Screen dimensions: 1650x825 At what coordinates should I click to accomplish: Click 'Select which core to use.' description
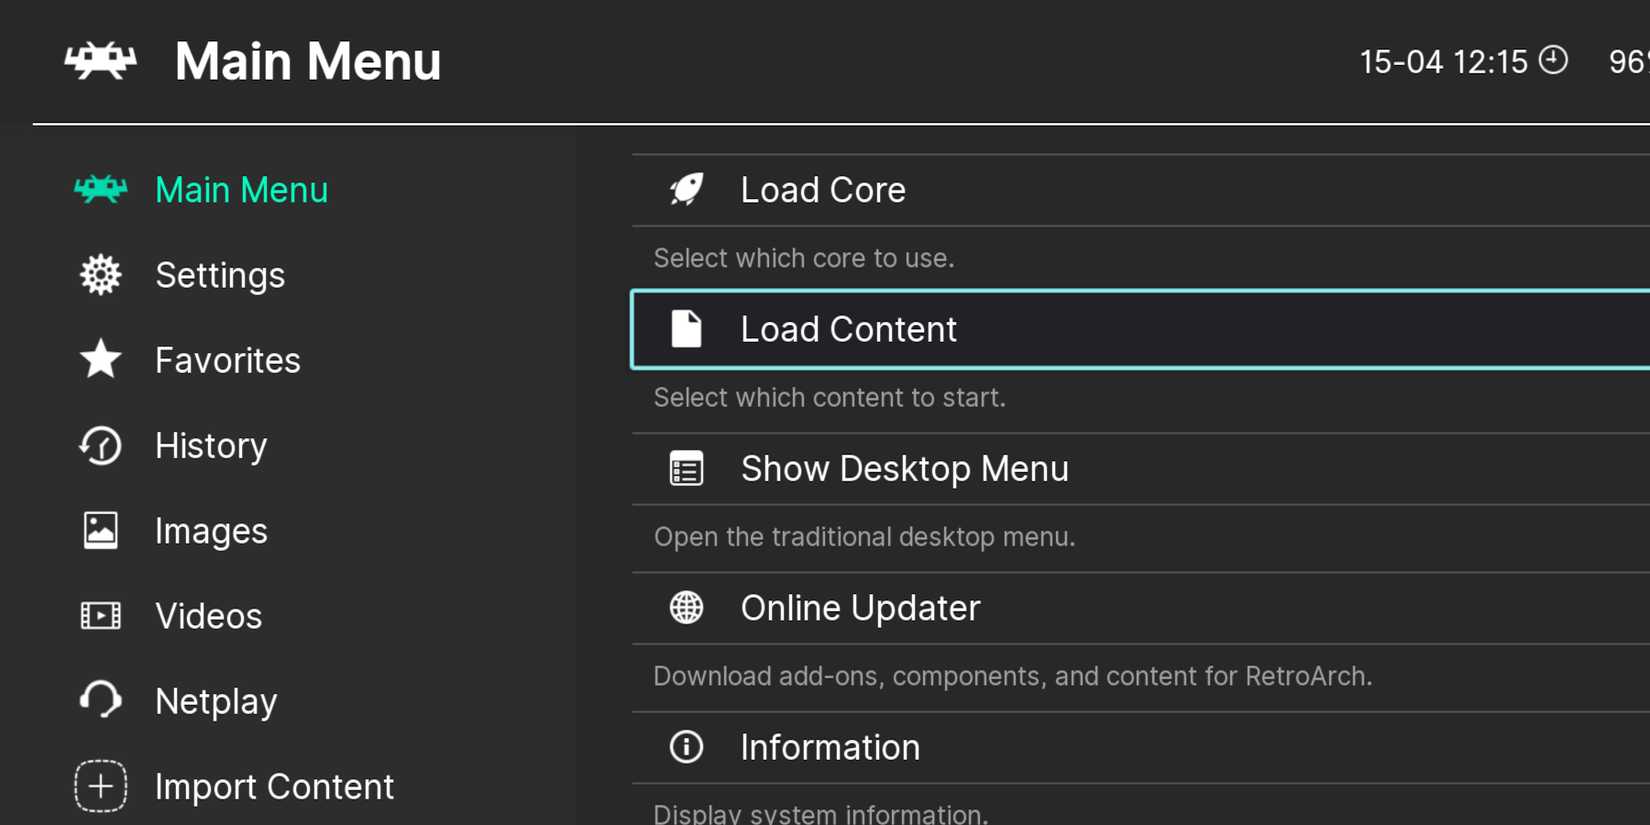click(804, 258)
